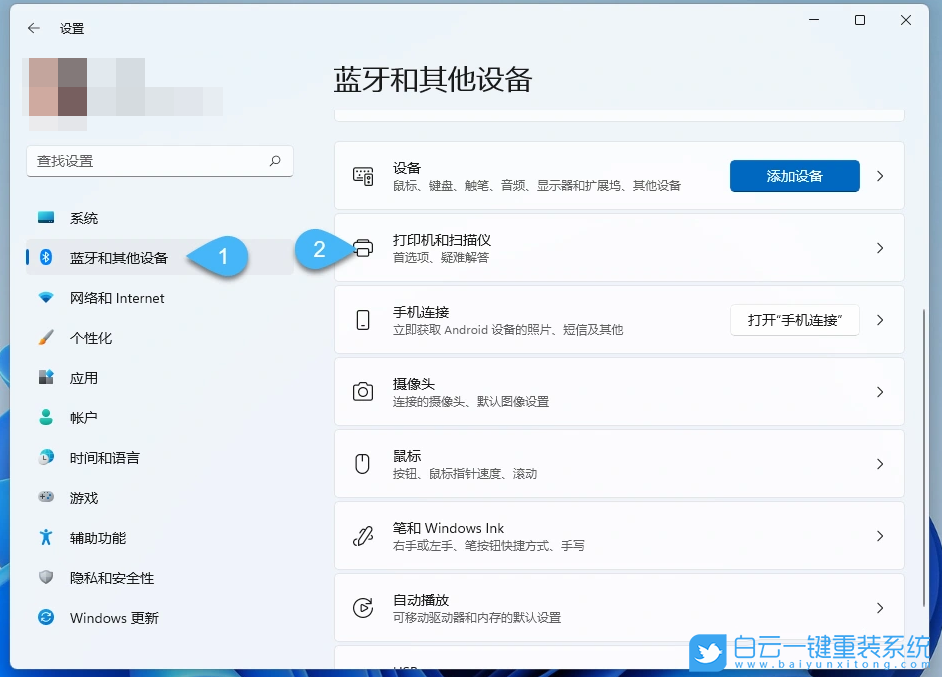Click the Windows 更新 icon in sidebar
The image size is (942, 677).
[x=44, y=618]
